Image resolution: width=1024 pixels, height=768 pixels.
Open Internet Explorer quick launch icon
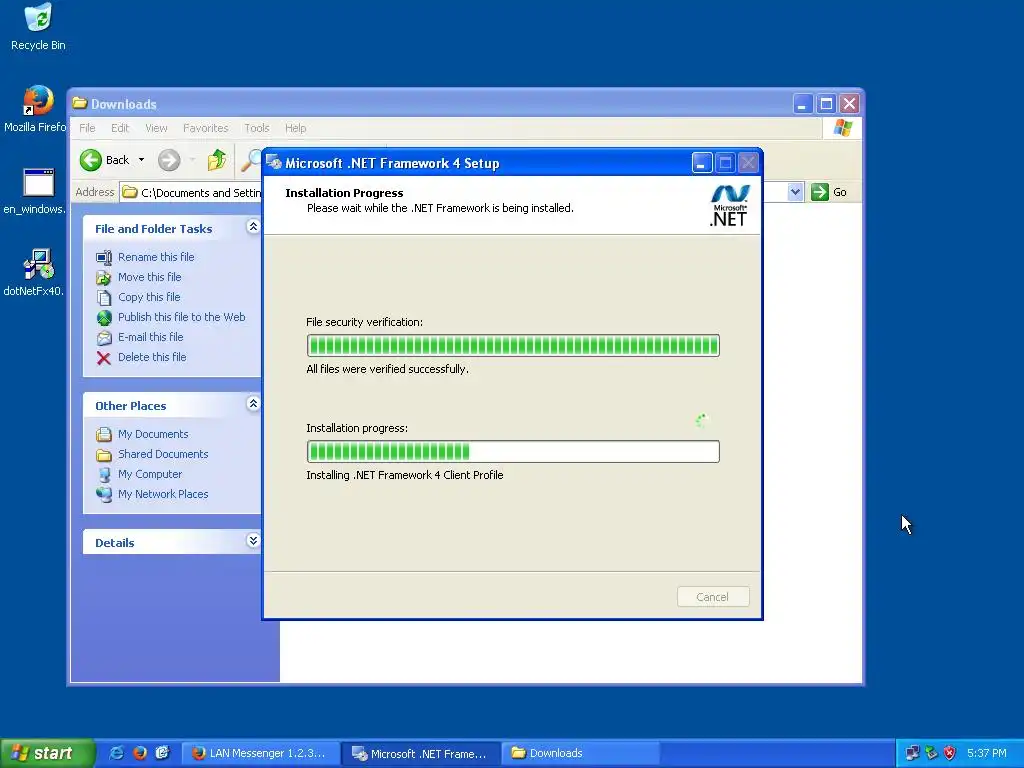pyautogui.click(x=117, y=753)
